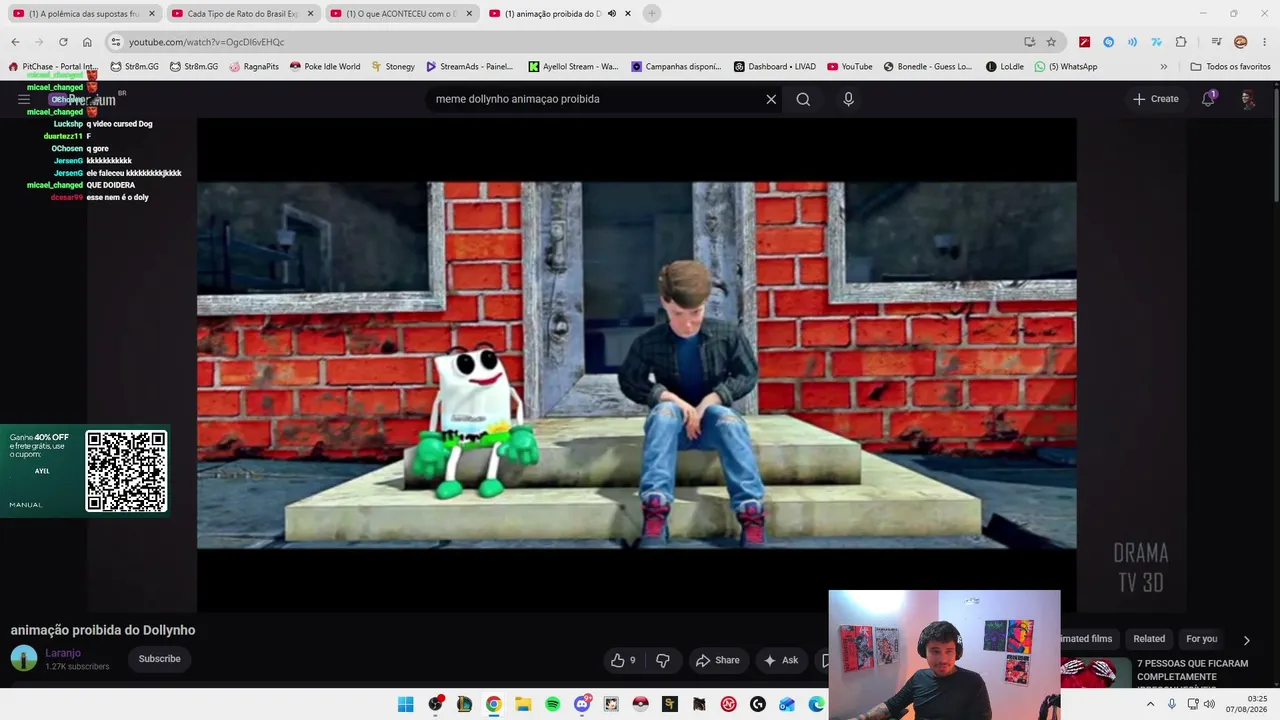The image size is (1280, 720).
Task: Open the Windows Start menu
Action: pos(405,705)
